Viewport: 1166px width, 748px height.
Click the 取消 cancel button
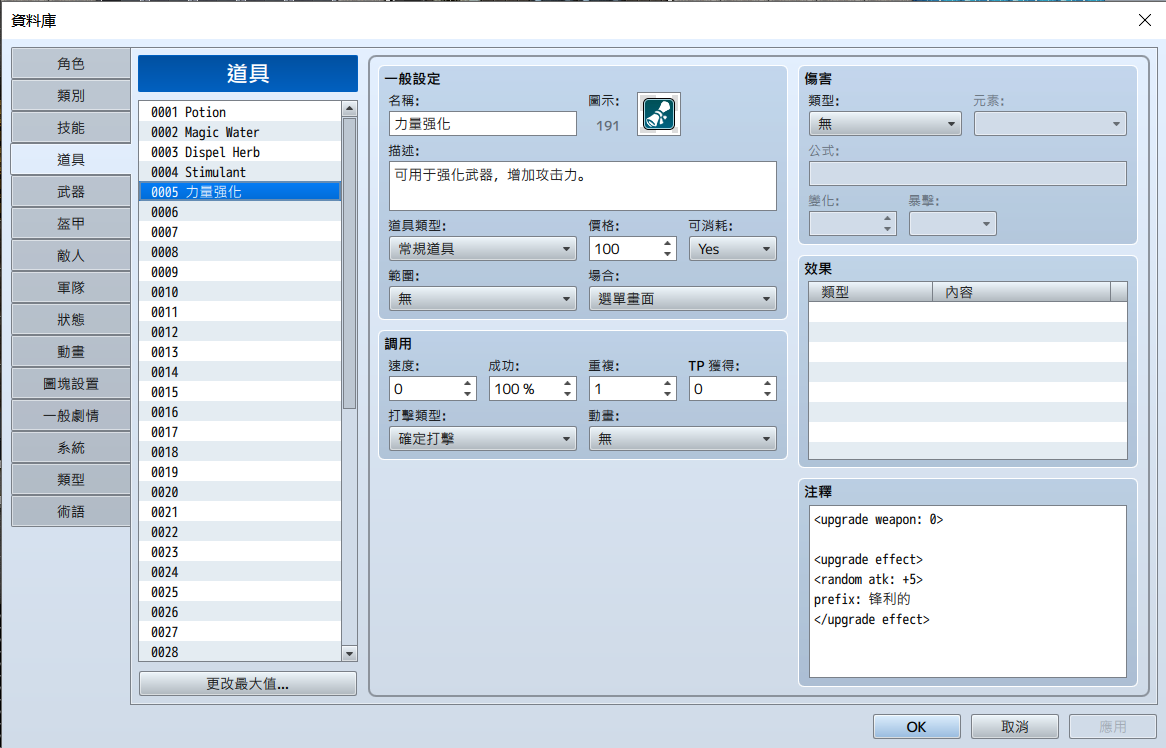pos(1014,726)
